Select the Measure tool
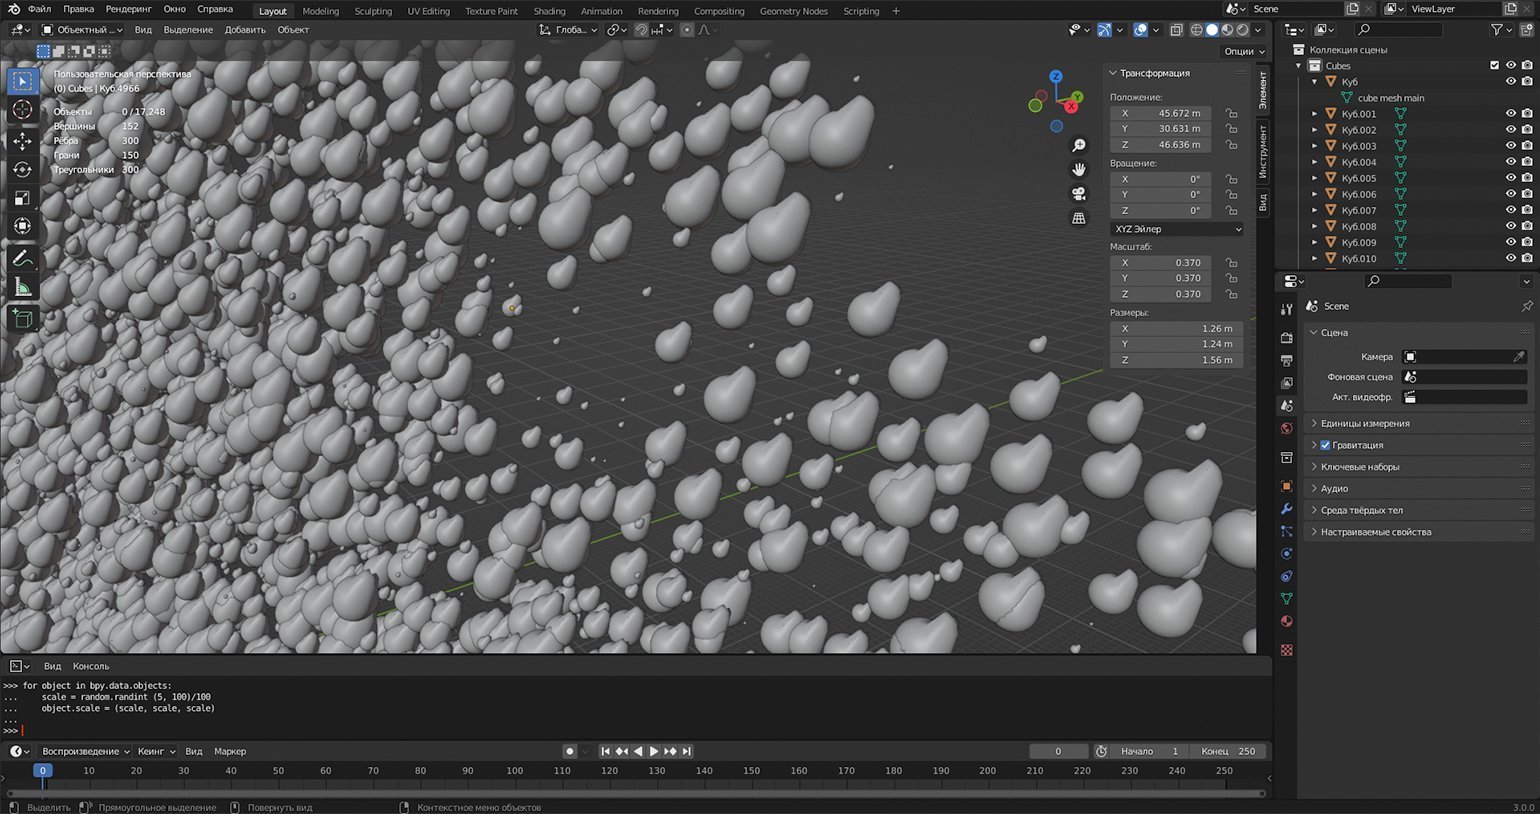 22,288
